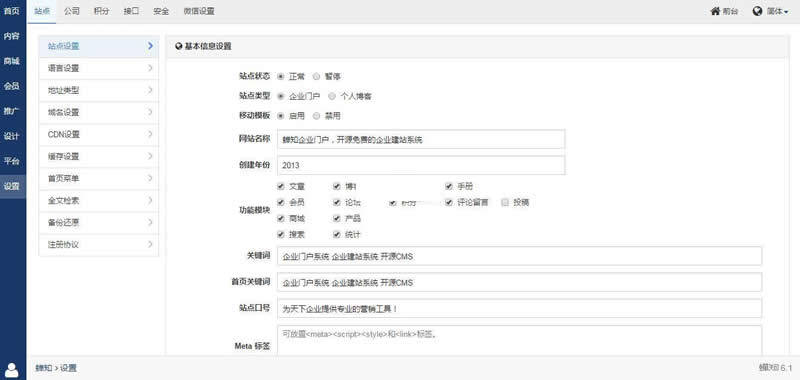800x380 pixels.
Task: Click the chevron arrow on 备份还原 row
Action: click(x=151, y=222)
